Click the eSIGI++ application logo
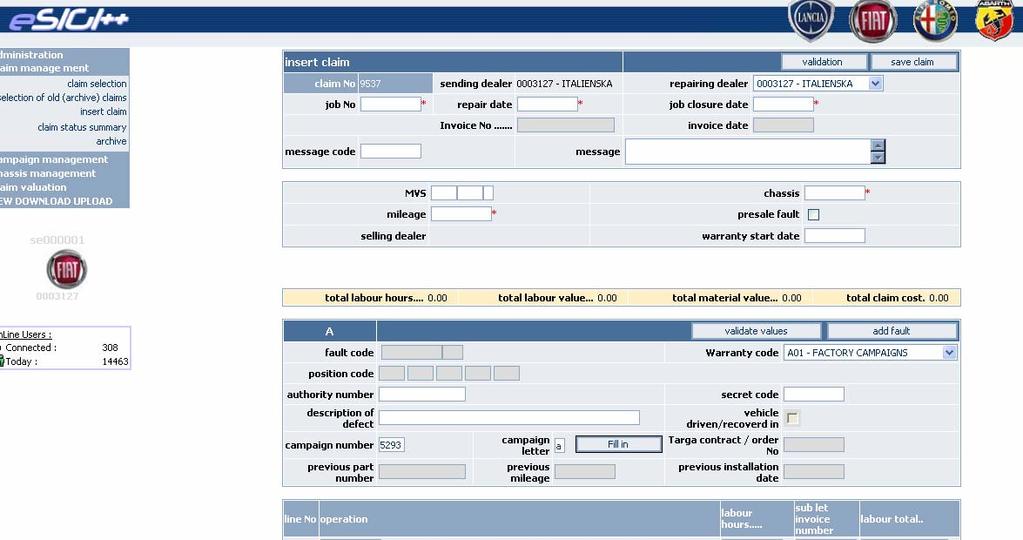 point(69,20)
